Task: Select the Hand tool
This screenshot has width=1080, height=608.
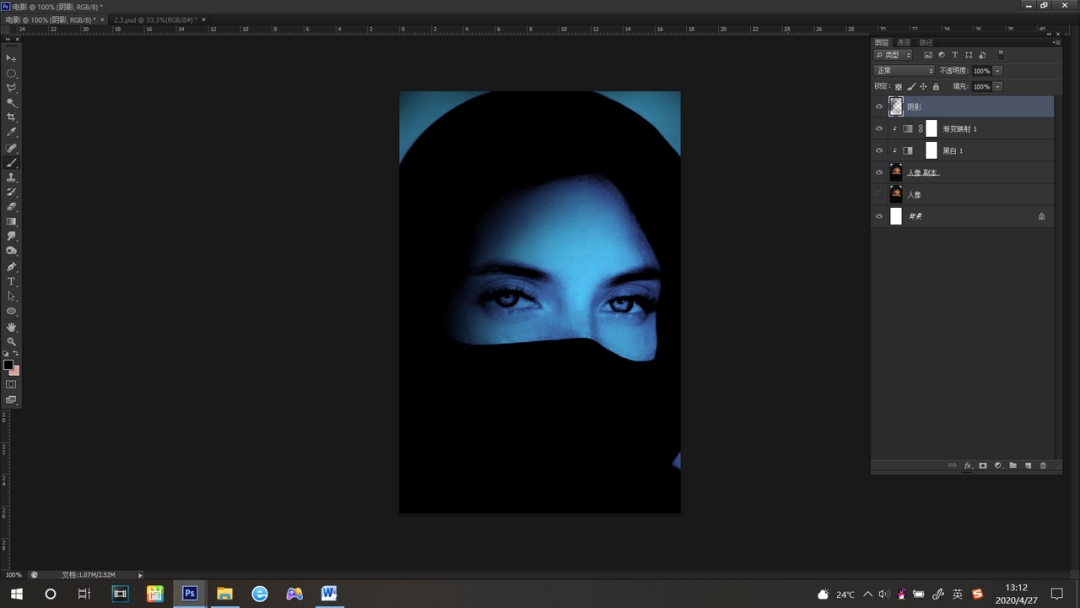Action: coord(11,326)
